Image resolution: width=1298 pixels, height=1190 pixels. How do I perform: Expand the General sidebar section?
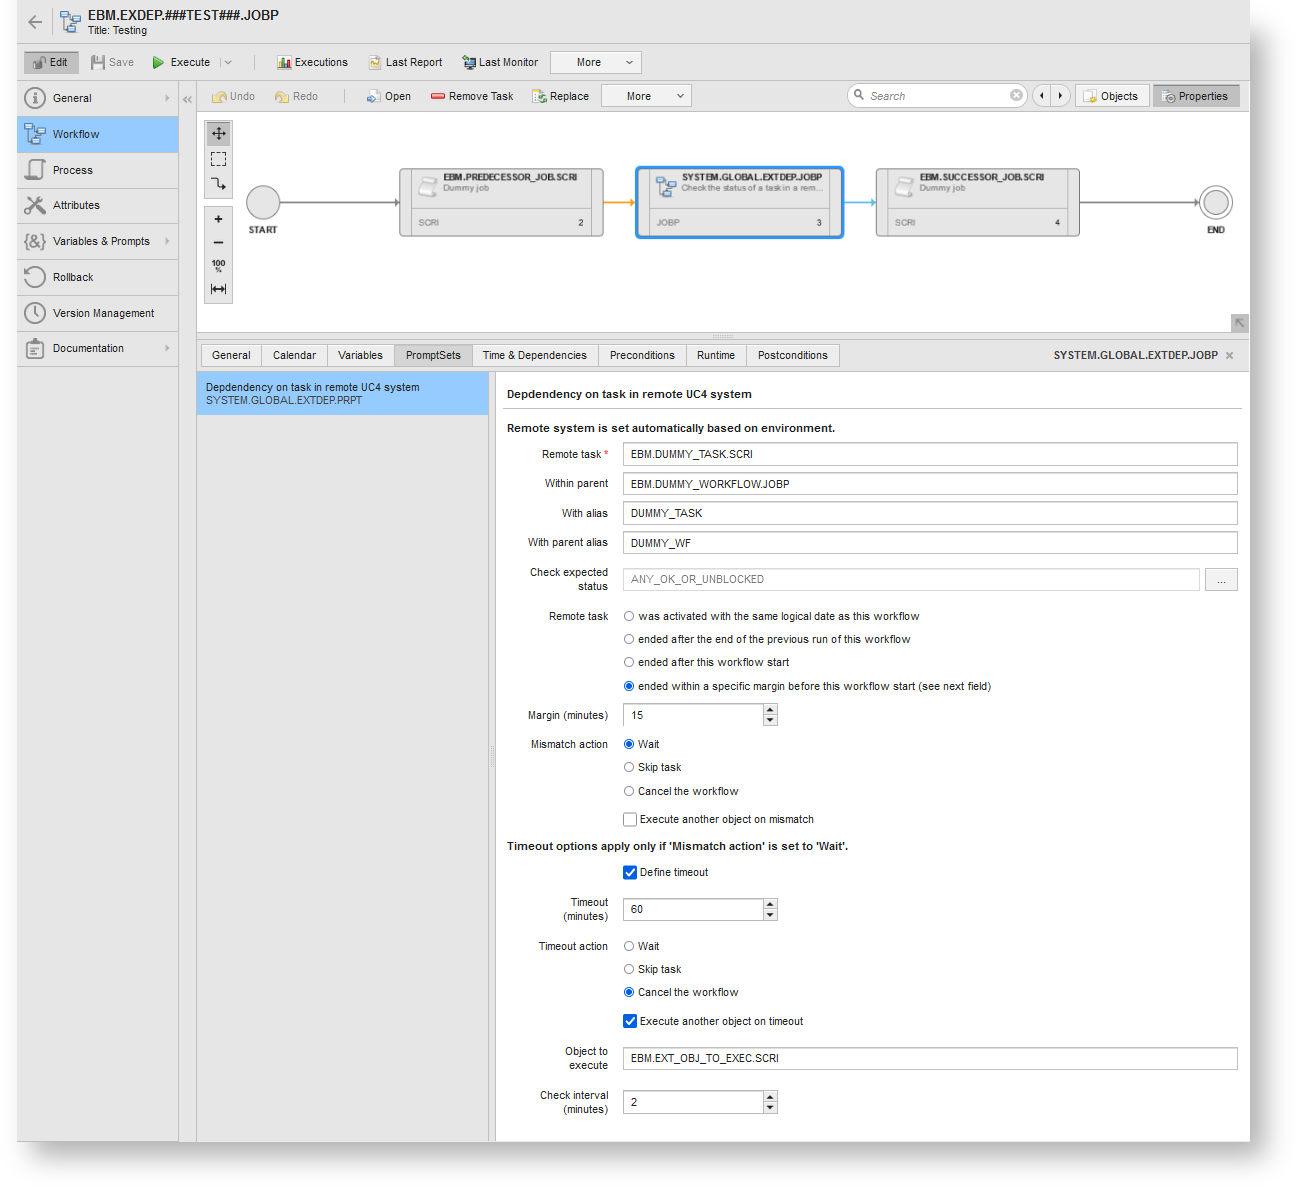(x=167, y=98)
